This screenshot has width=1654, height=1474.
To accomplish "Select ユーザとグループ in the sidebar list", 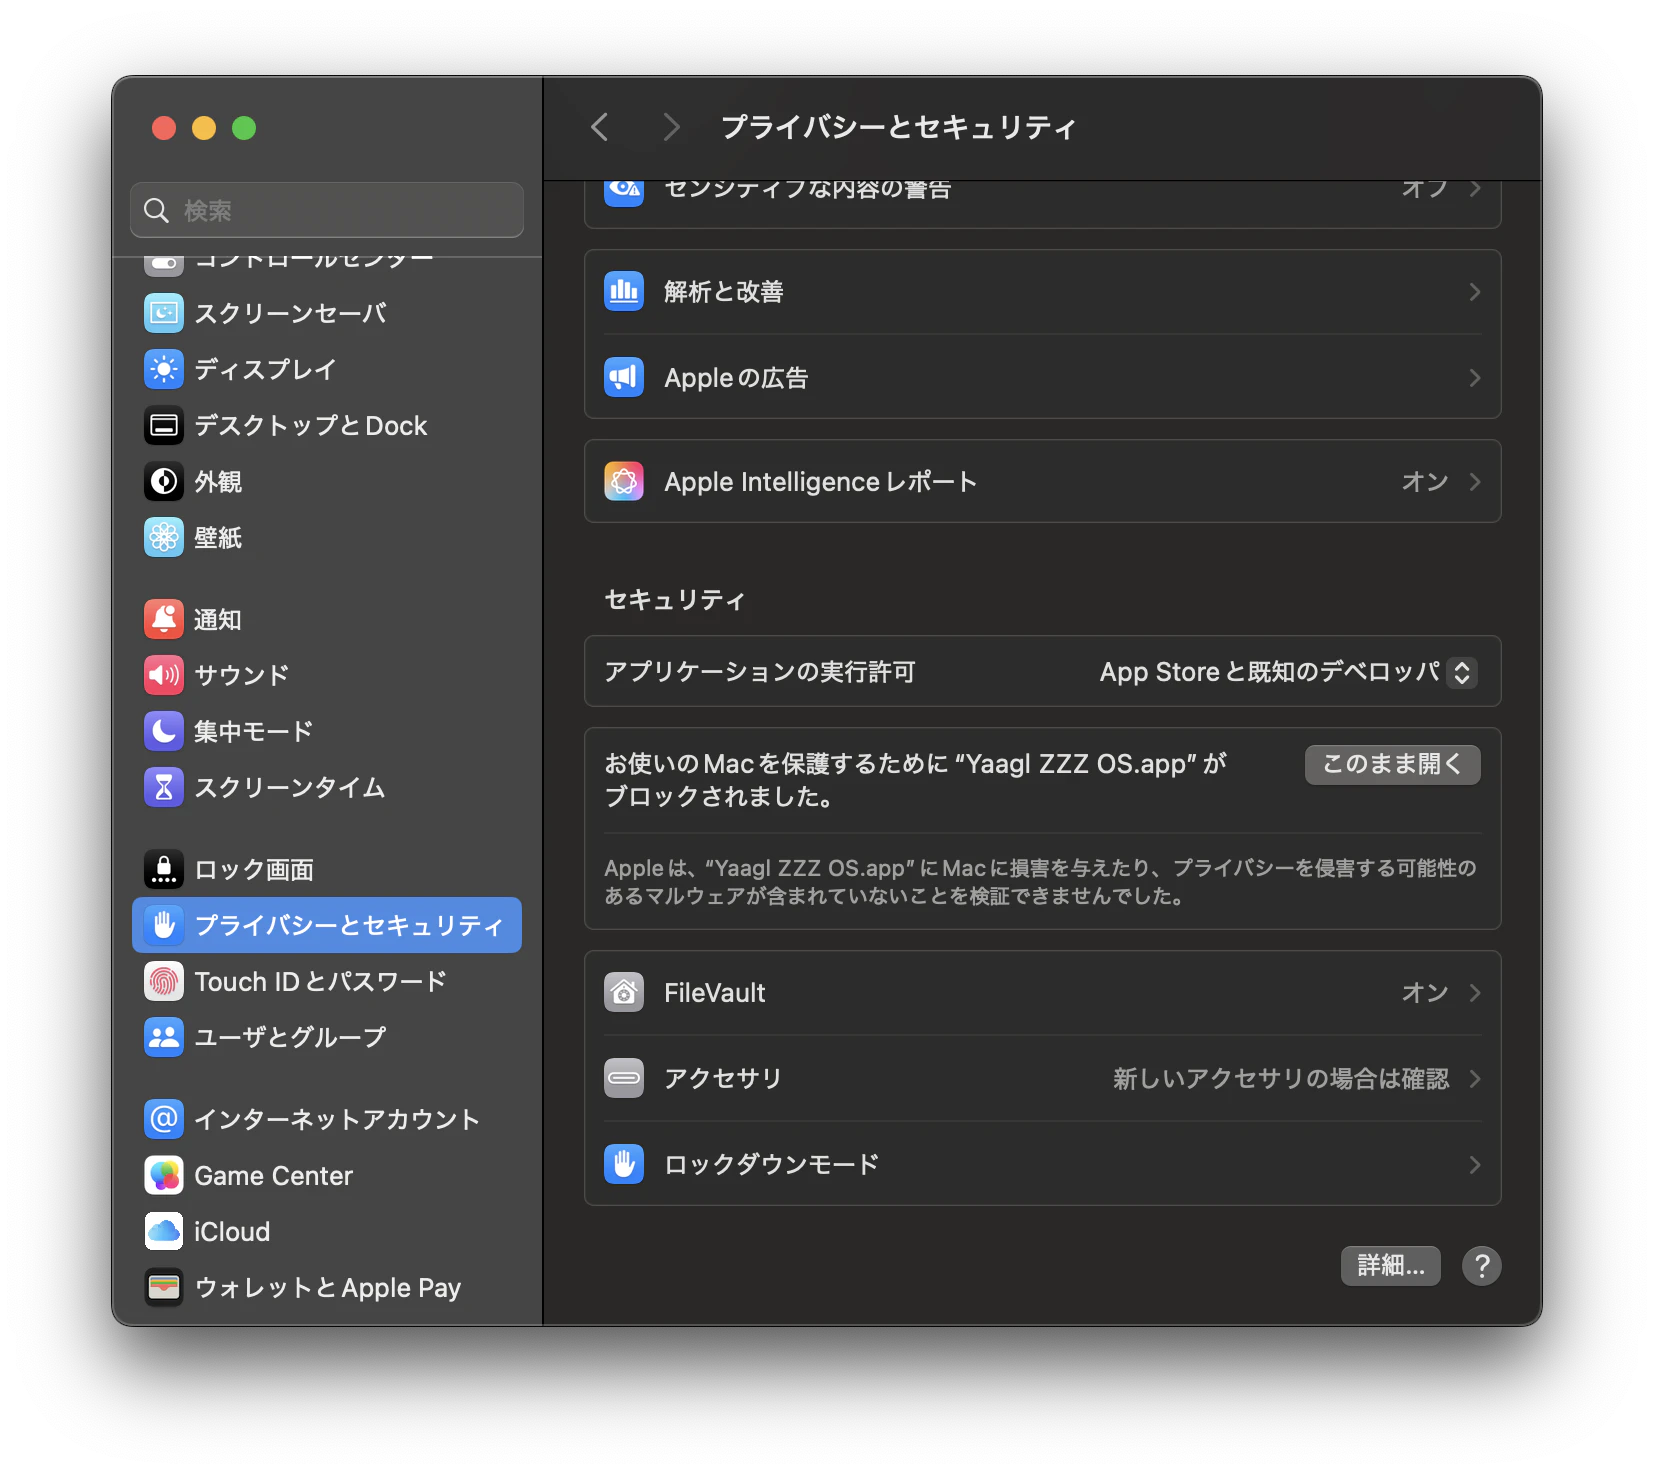I will (327, 1037).
